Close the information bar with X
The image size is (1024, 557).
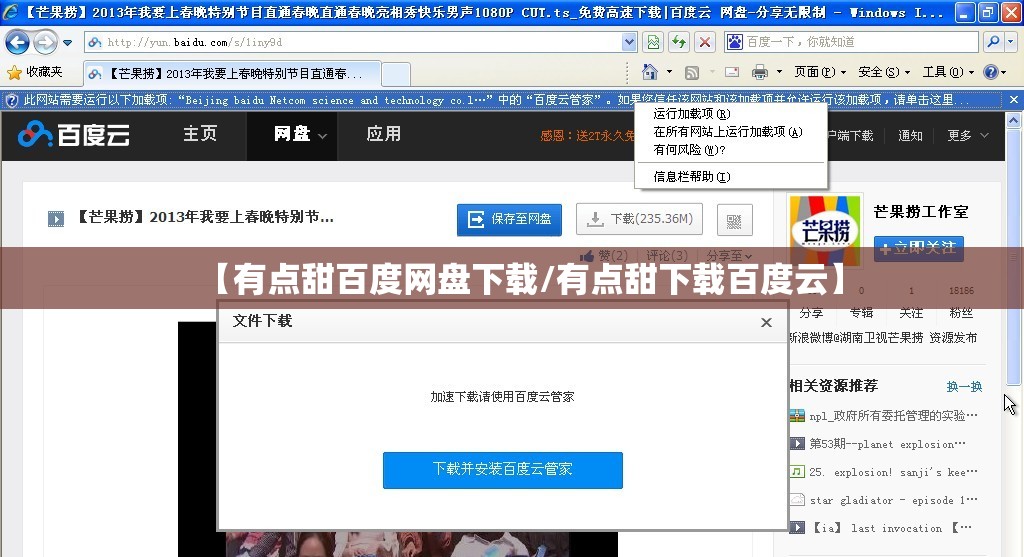(1013, 100)
